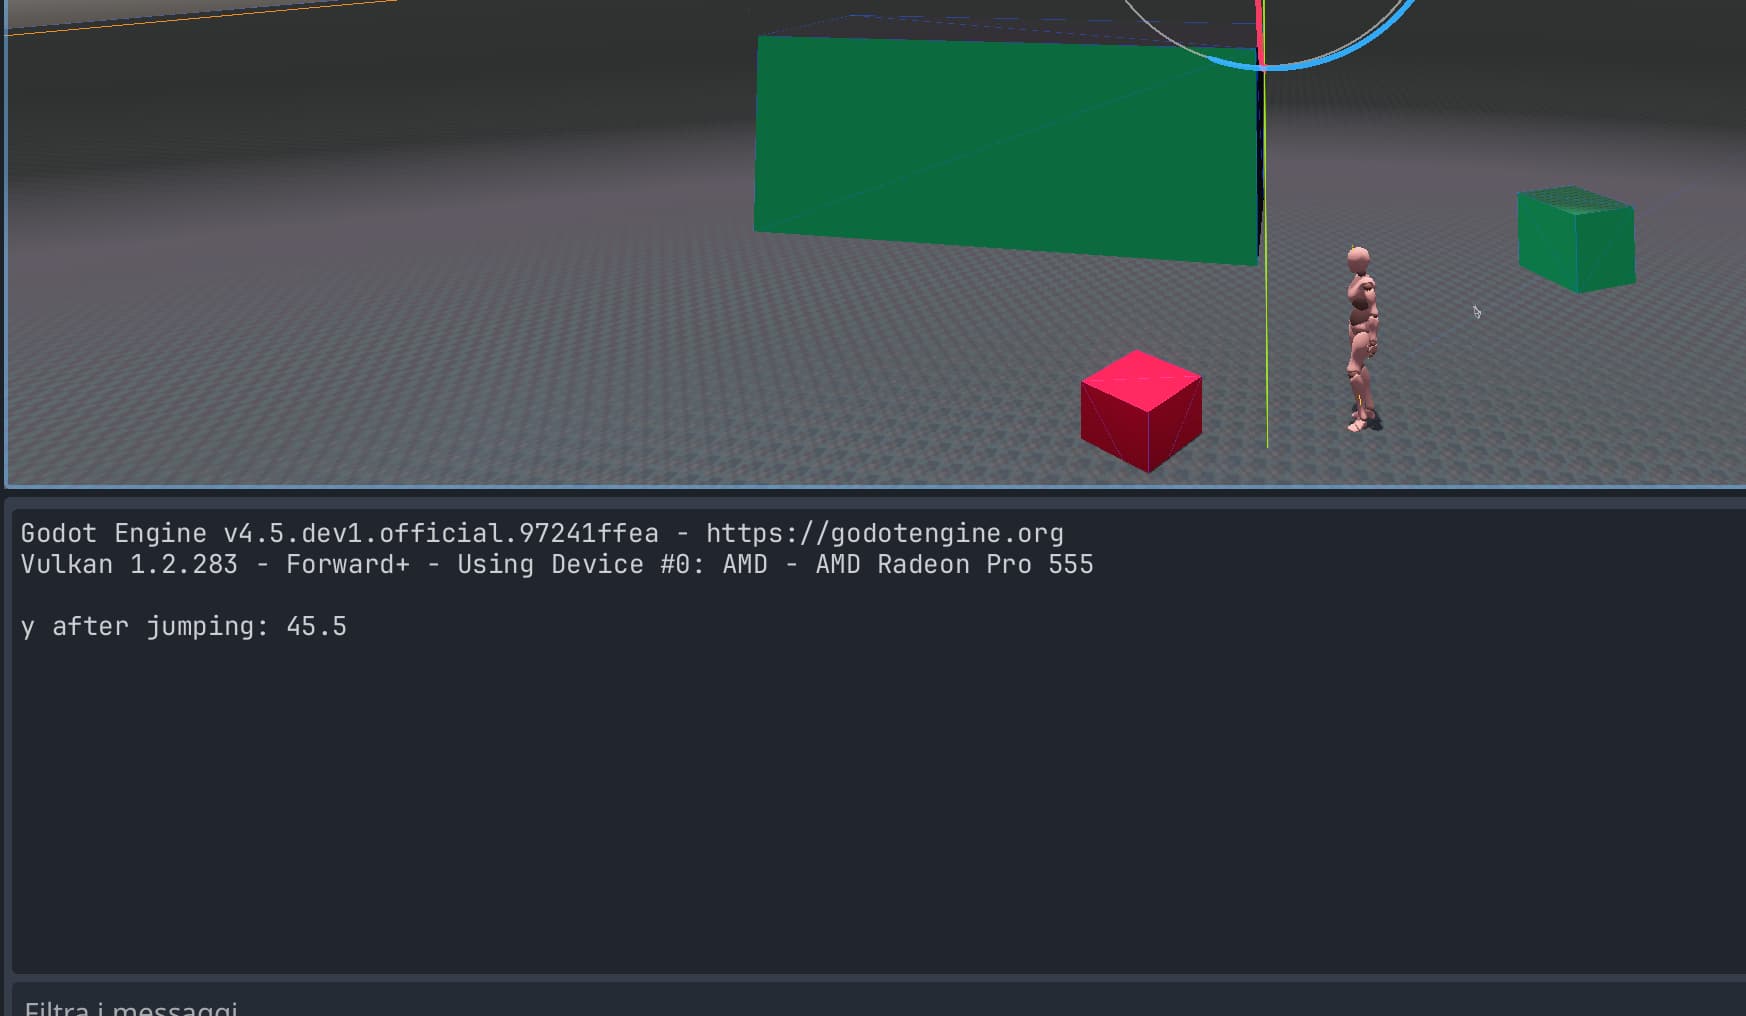The height and width of the screenshot is (1016, 1746).
Task: Open the https://godotengine.org link in output
Action: (884, 534)
